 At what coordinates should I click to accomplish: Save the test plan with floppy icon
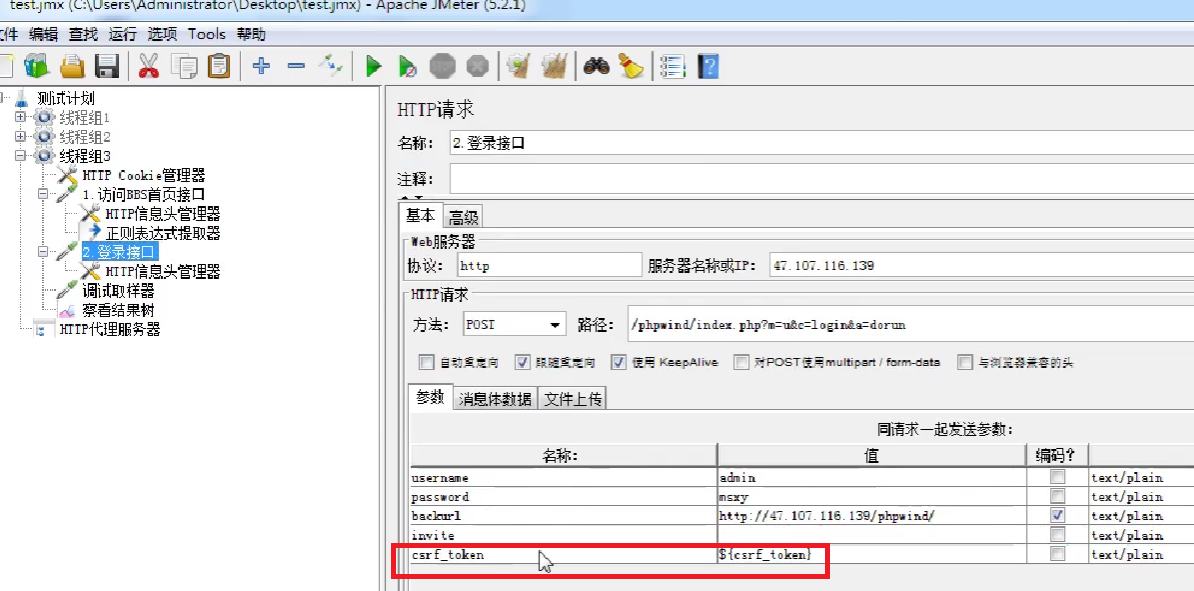pyautogui.click(x=107, y=66)
